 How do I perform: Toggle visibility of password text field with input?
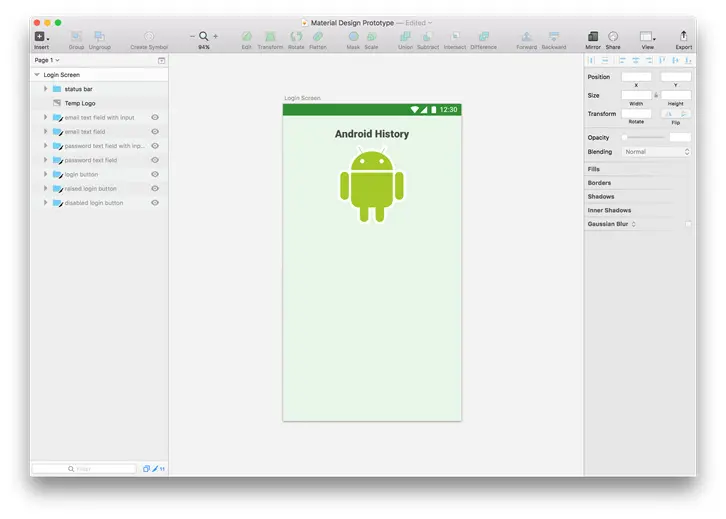[155, 146]
